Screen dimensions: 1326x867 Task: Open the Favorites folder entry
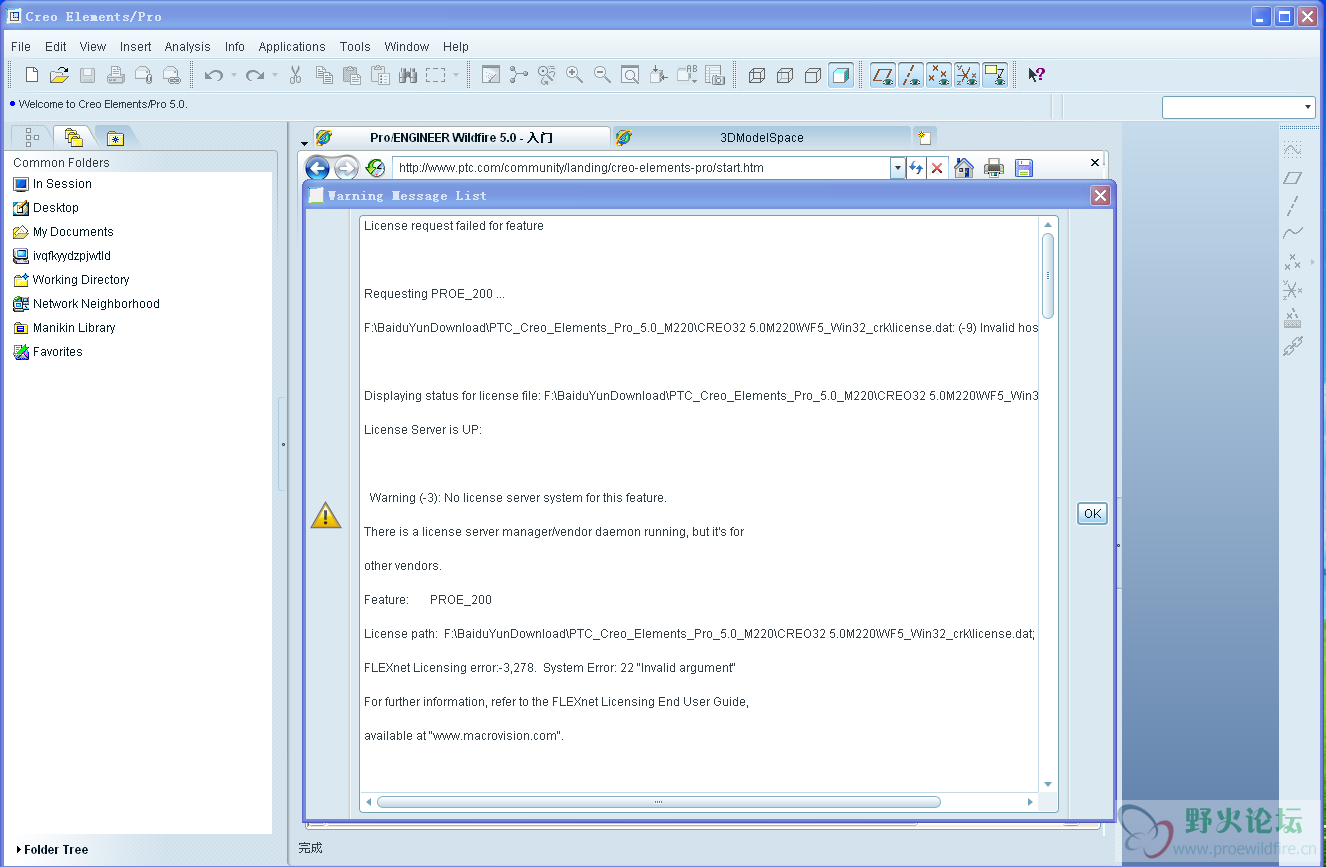[x=48, y=352]
